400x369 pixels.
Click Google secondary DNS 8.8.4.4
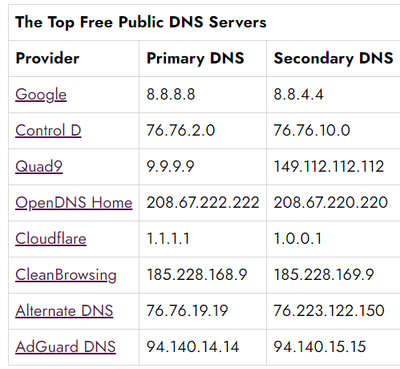click(x=298, y=94)
